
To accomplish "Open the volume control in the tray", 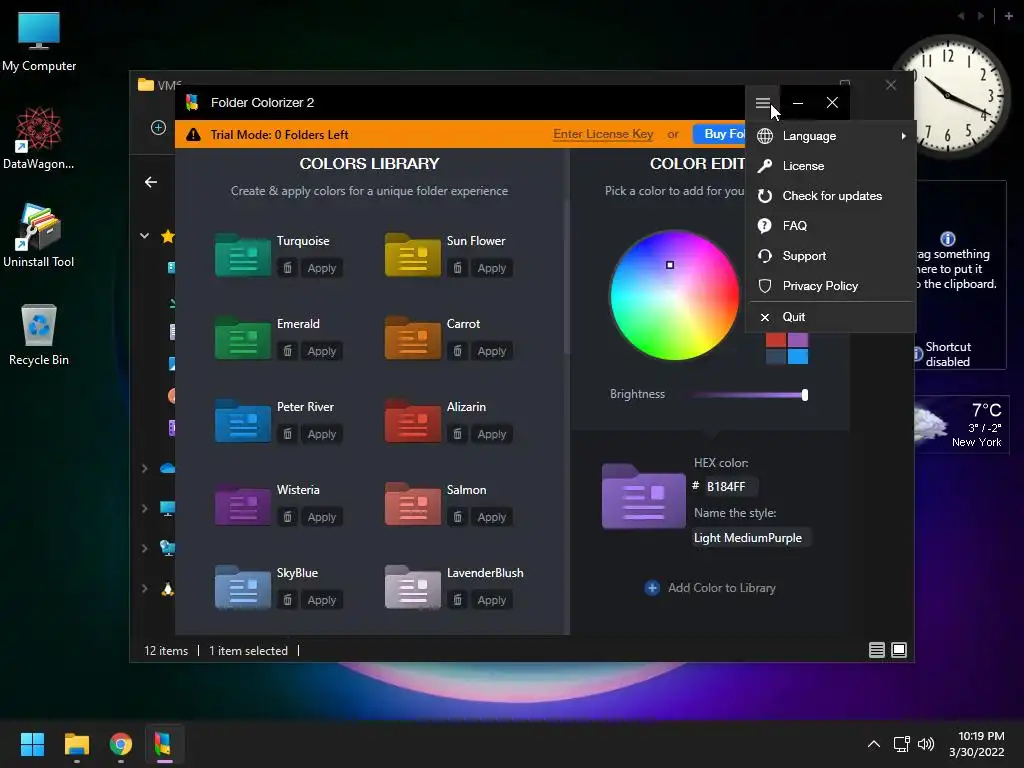I will (x=925, y=744).
